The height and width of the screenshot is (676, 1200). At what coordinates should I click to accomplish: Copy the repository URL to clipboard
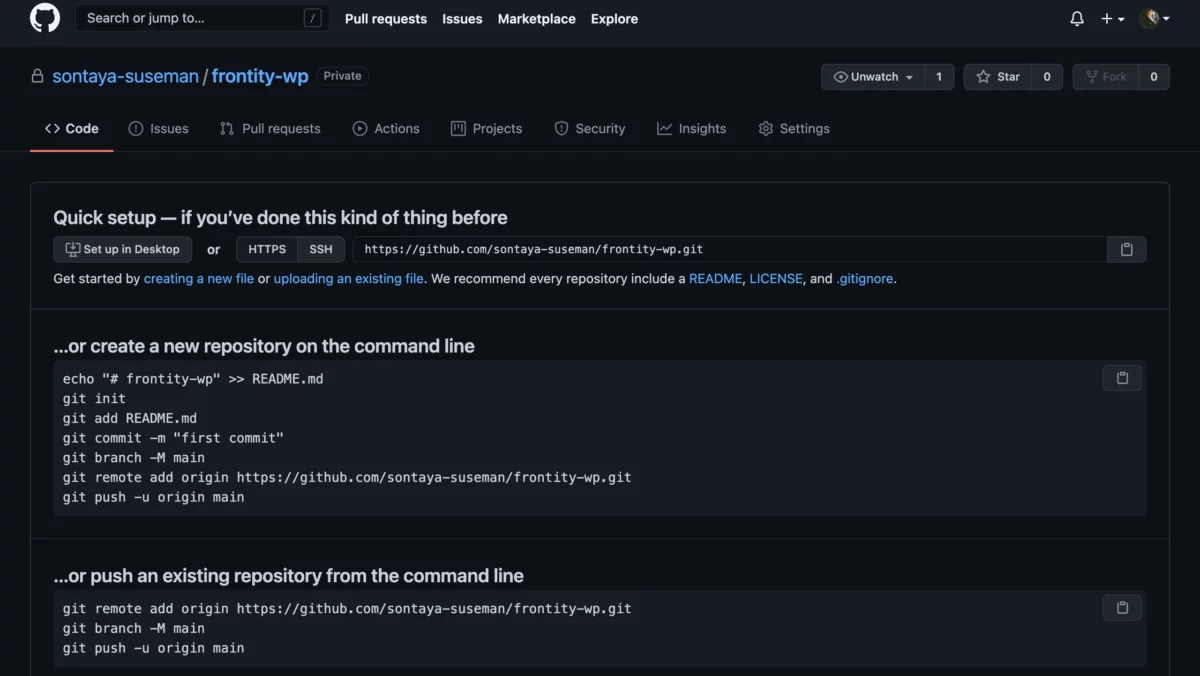click(x=1126, y=249)
